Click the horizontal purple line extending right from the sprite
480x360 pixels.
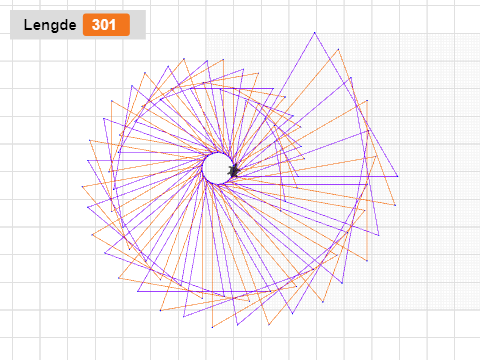(317, 176)
